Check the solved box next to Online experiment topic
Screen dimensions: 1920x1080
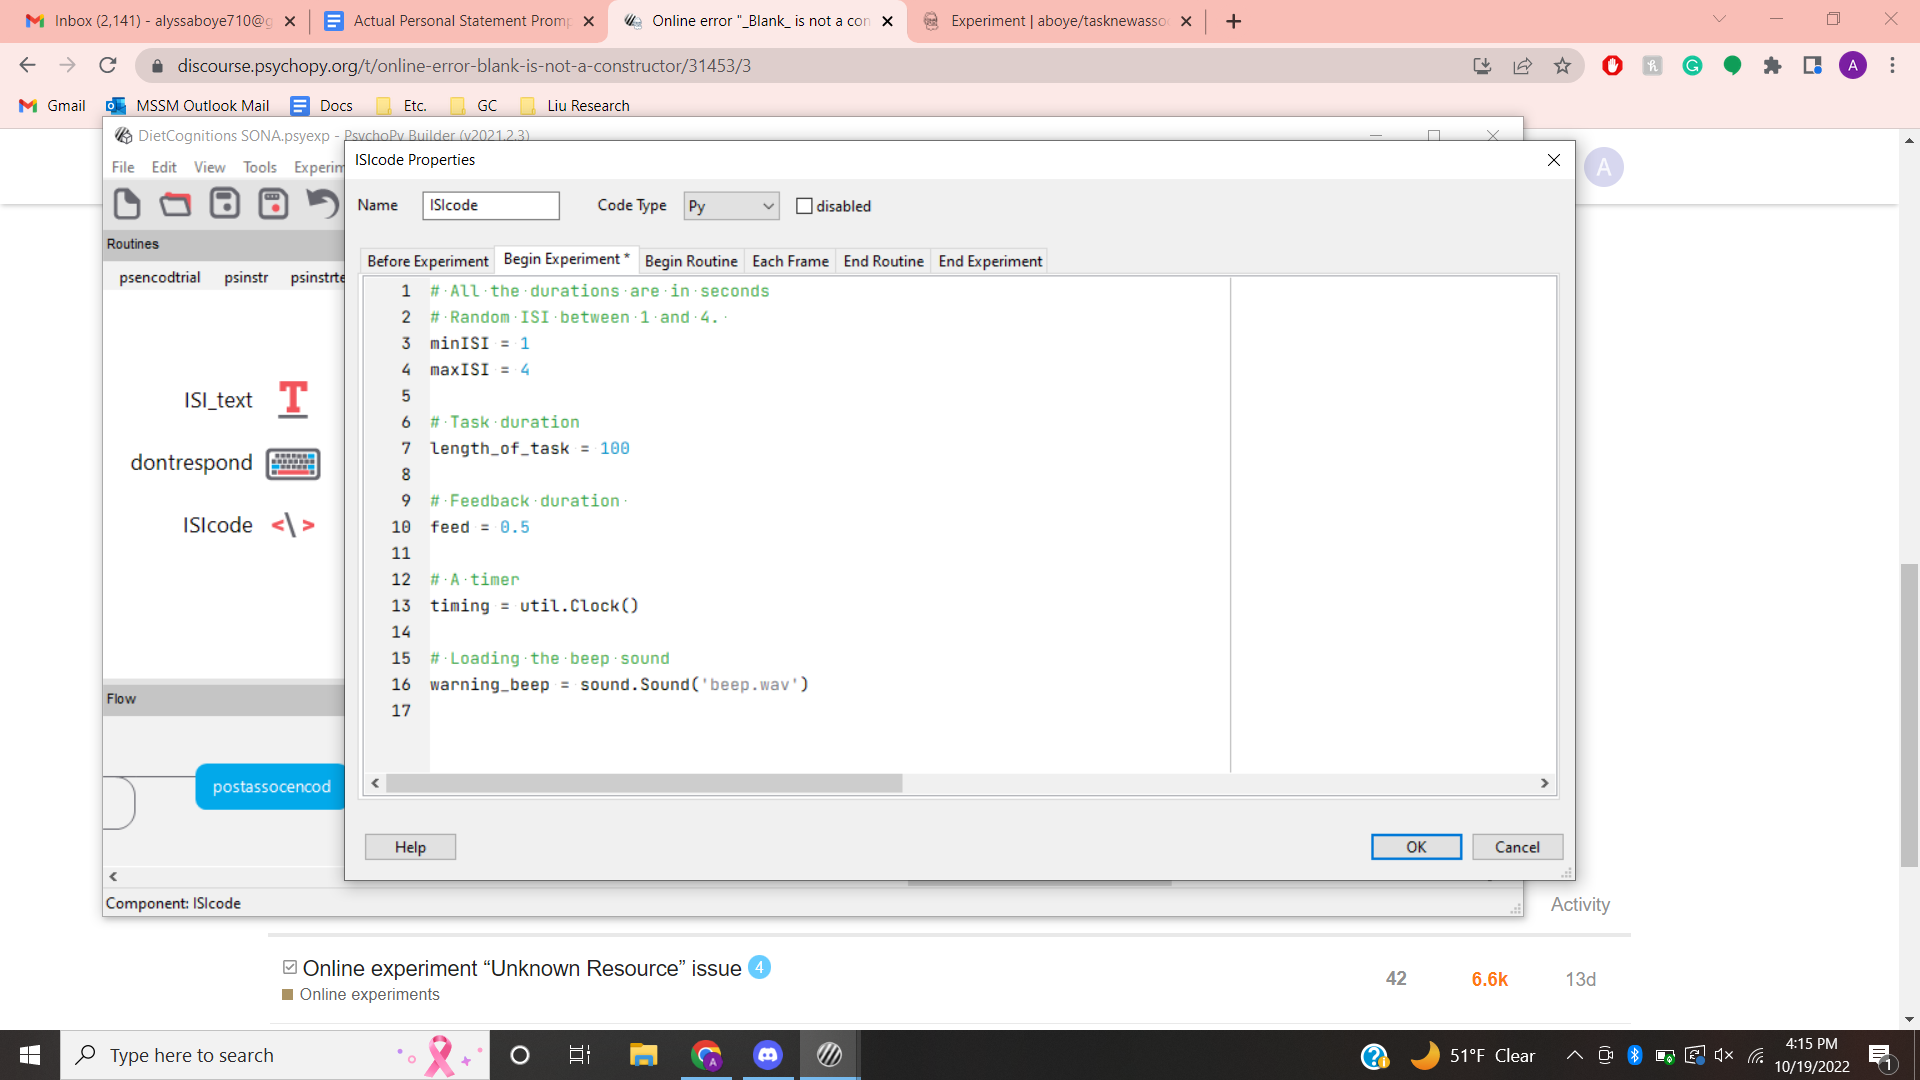click(x=290, y=967)
